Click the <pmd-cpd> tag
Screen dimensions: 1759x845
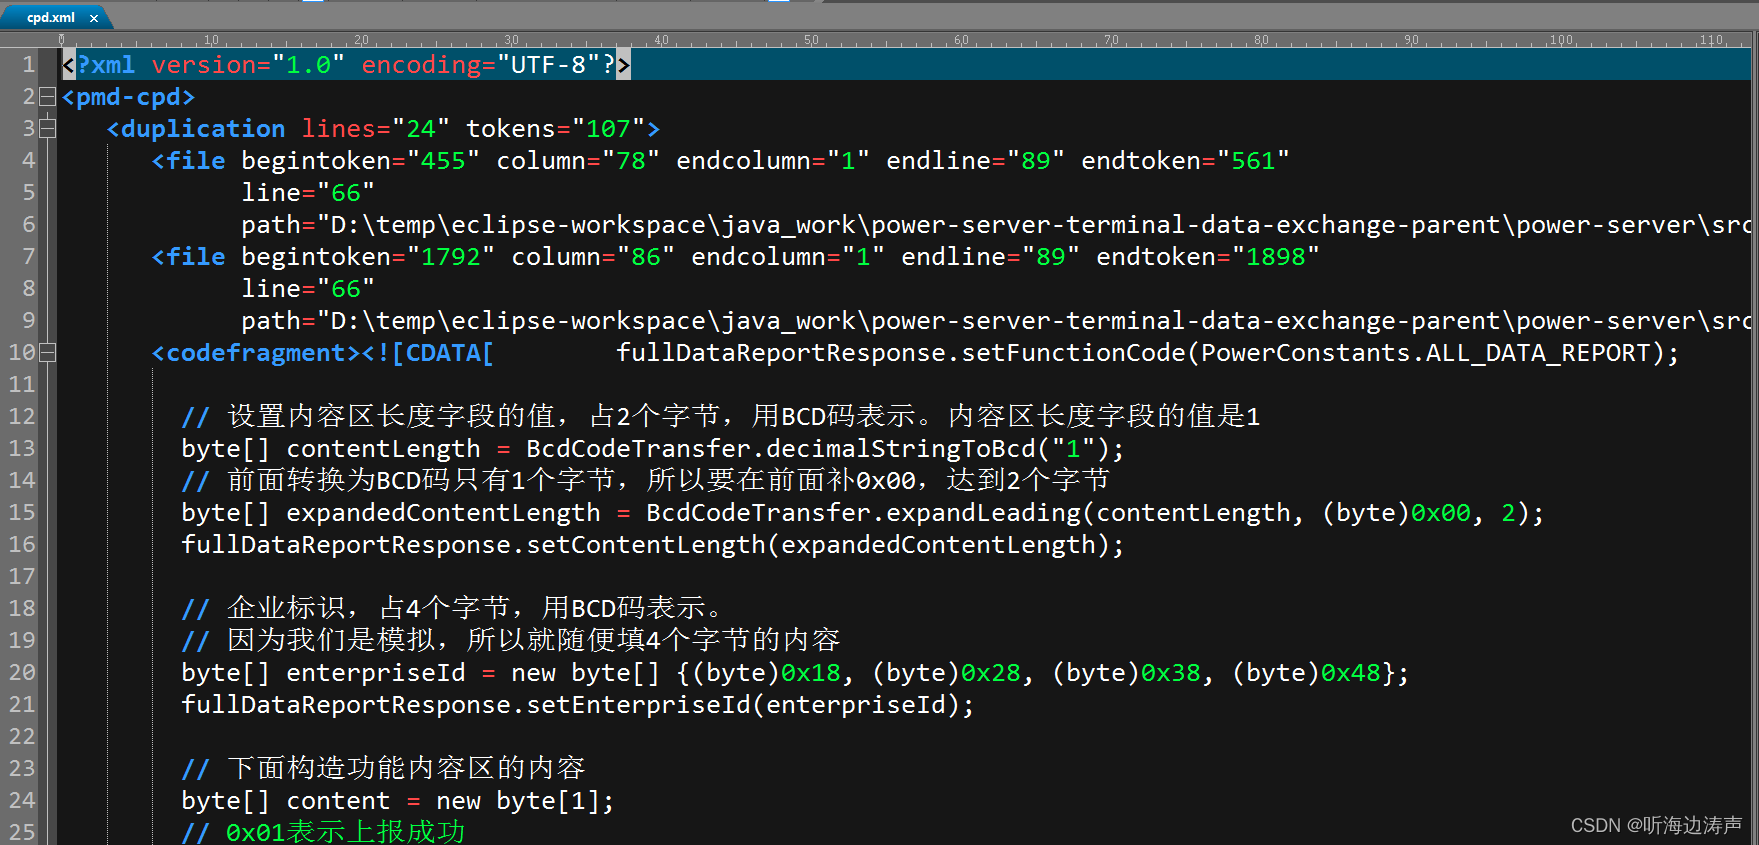click(x=128, y=97)
